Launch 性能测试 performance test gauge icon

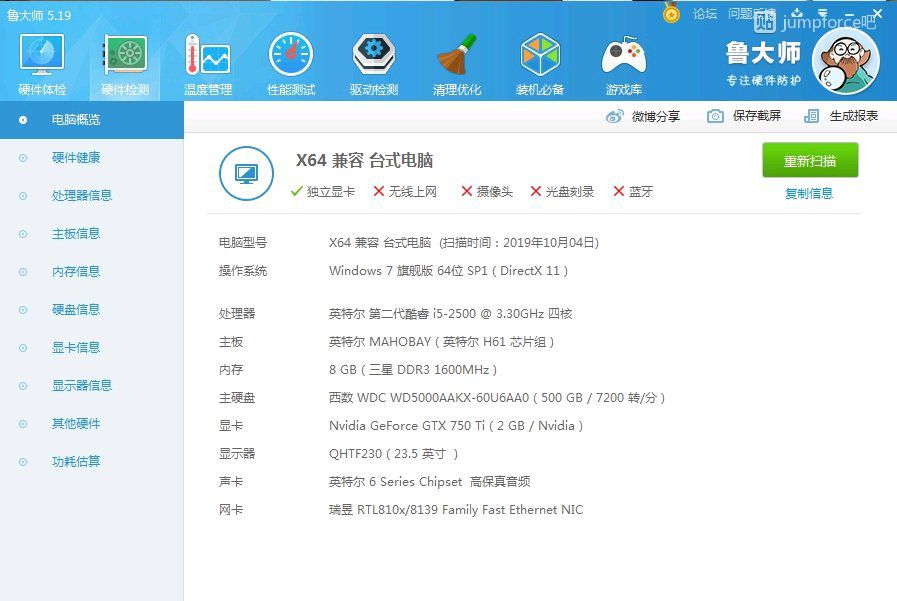(x=291, y=55)
